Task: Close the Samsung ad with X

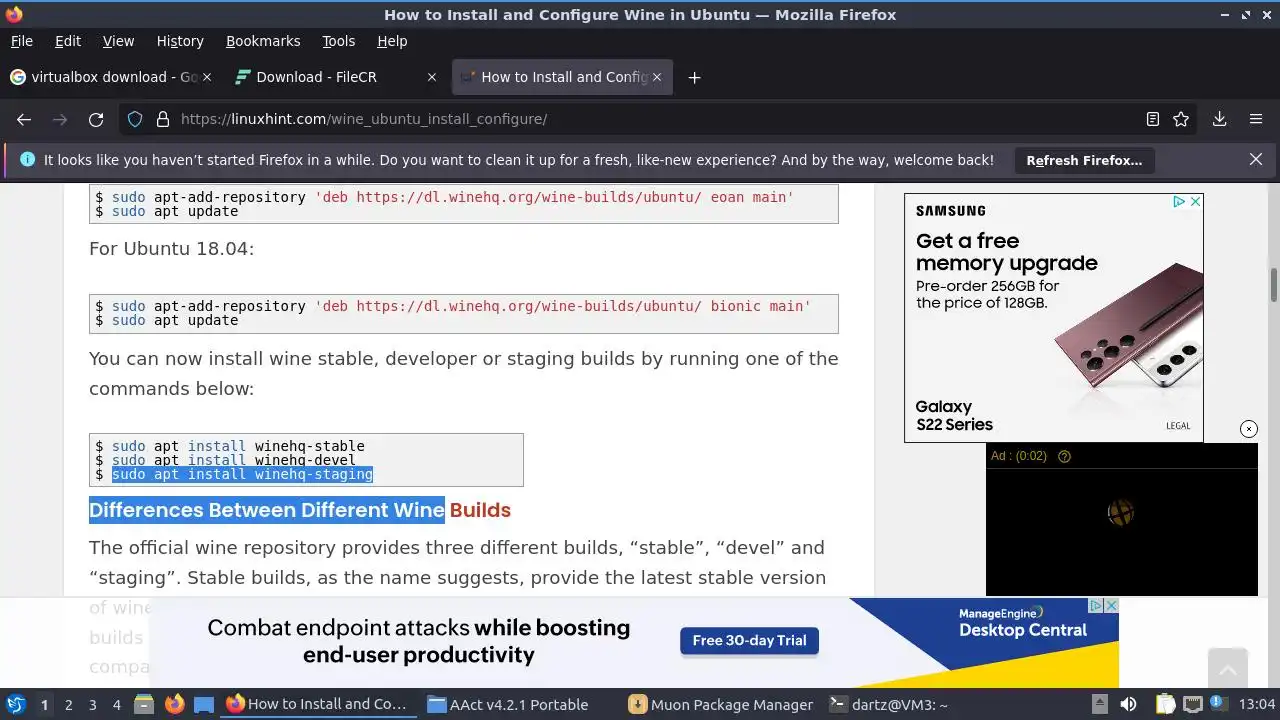Action: (x=1195, y=201)
